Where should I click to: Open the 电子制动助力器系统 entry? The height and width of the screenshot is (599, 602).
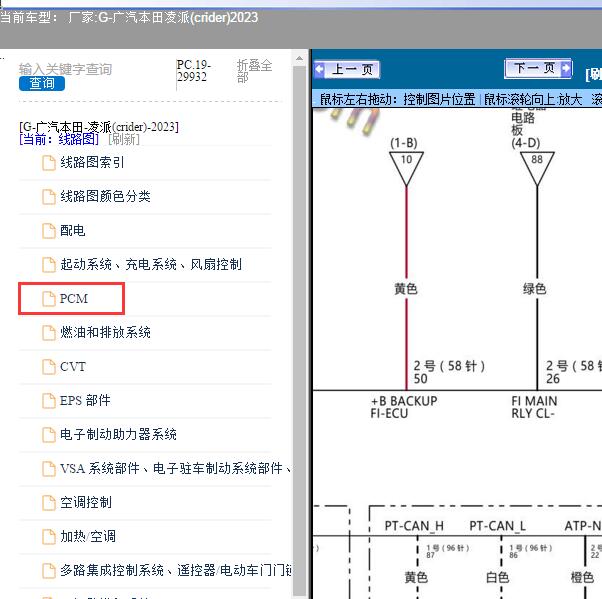[x=118, y=434]
